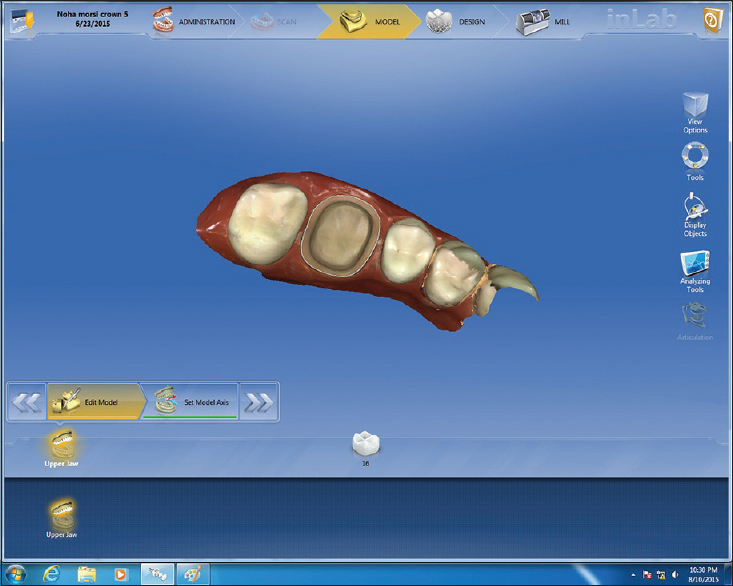This screenshot has width=733, height=586.
Task: Switch to the Administration phase
Action: pos(195,21)
